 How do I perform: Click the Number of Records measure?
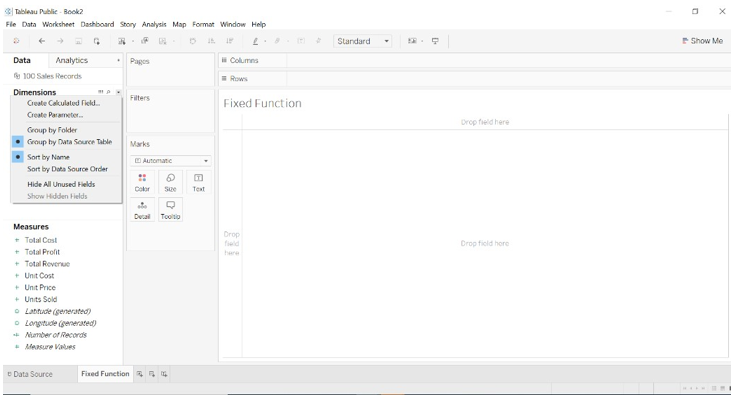(x=56, y=335)
